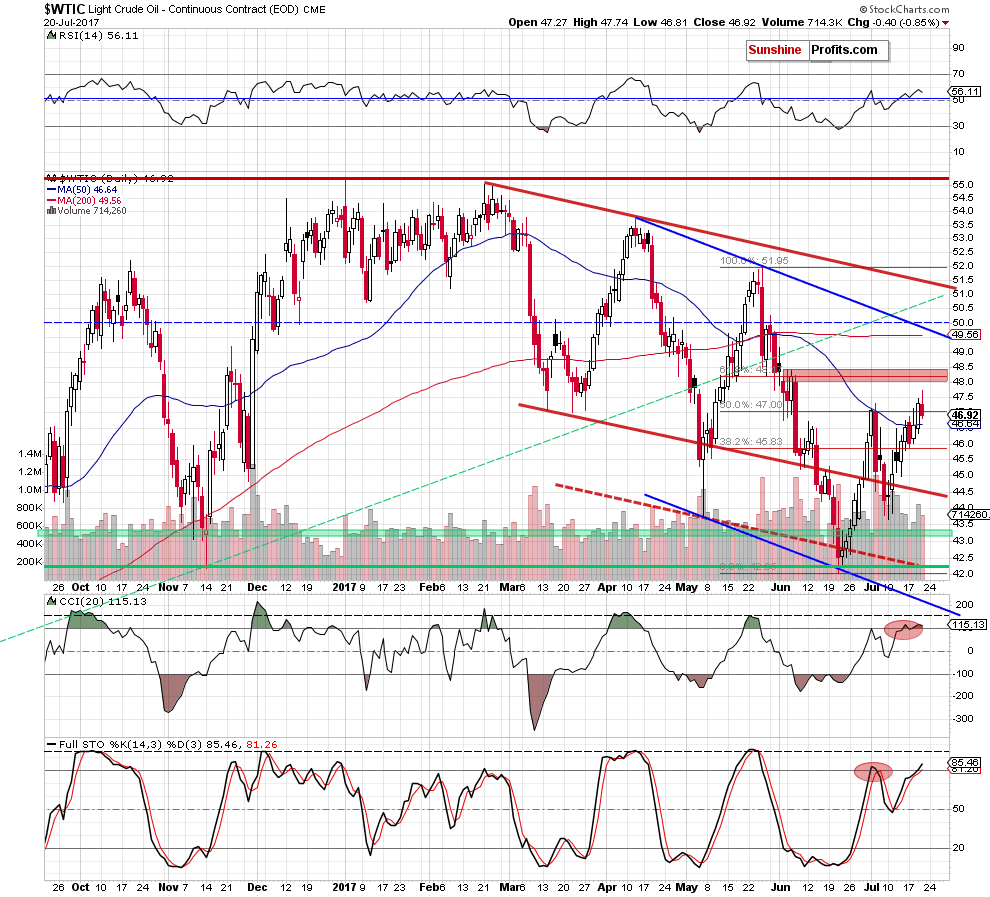Click the "20" stochastic axis label

pos(958,848)
